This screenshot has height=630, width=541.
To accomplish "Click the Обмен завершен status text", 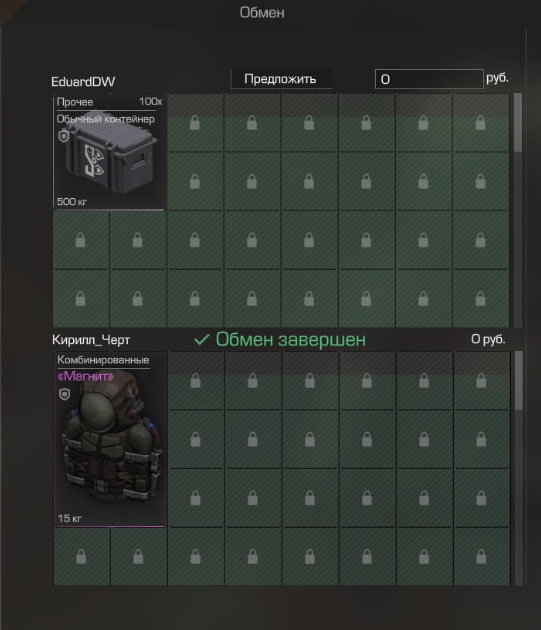I will (291, 340).
